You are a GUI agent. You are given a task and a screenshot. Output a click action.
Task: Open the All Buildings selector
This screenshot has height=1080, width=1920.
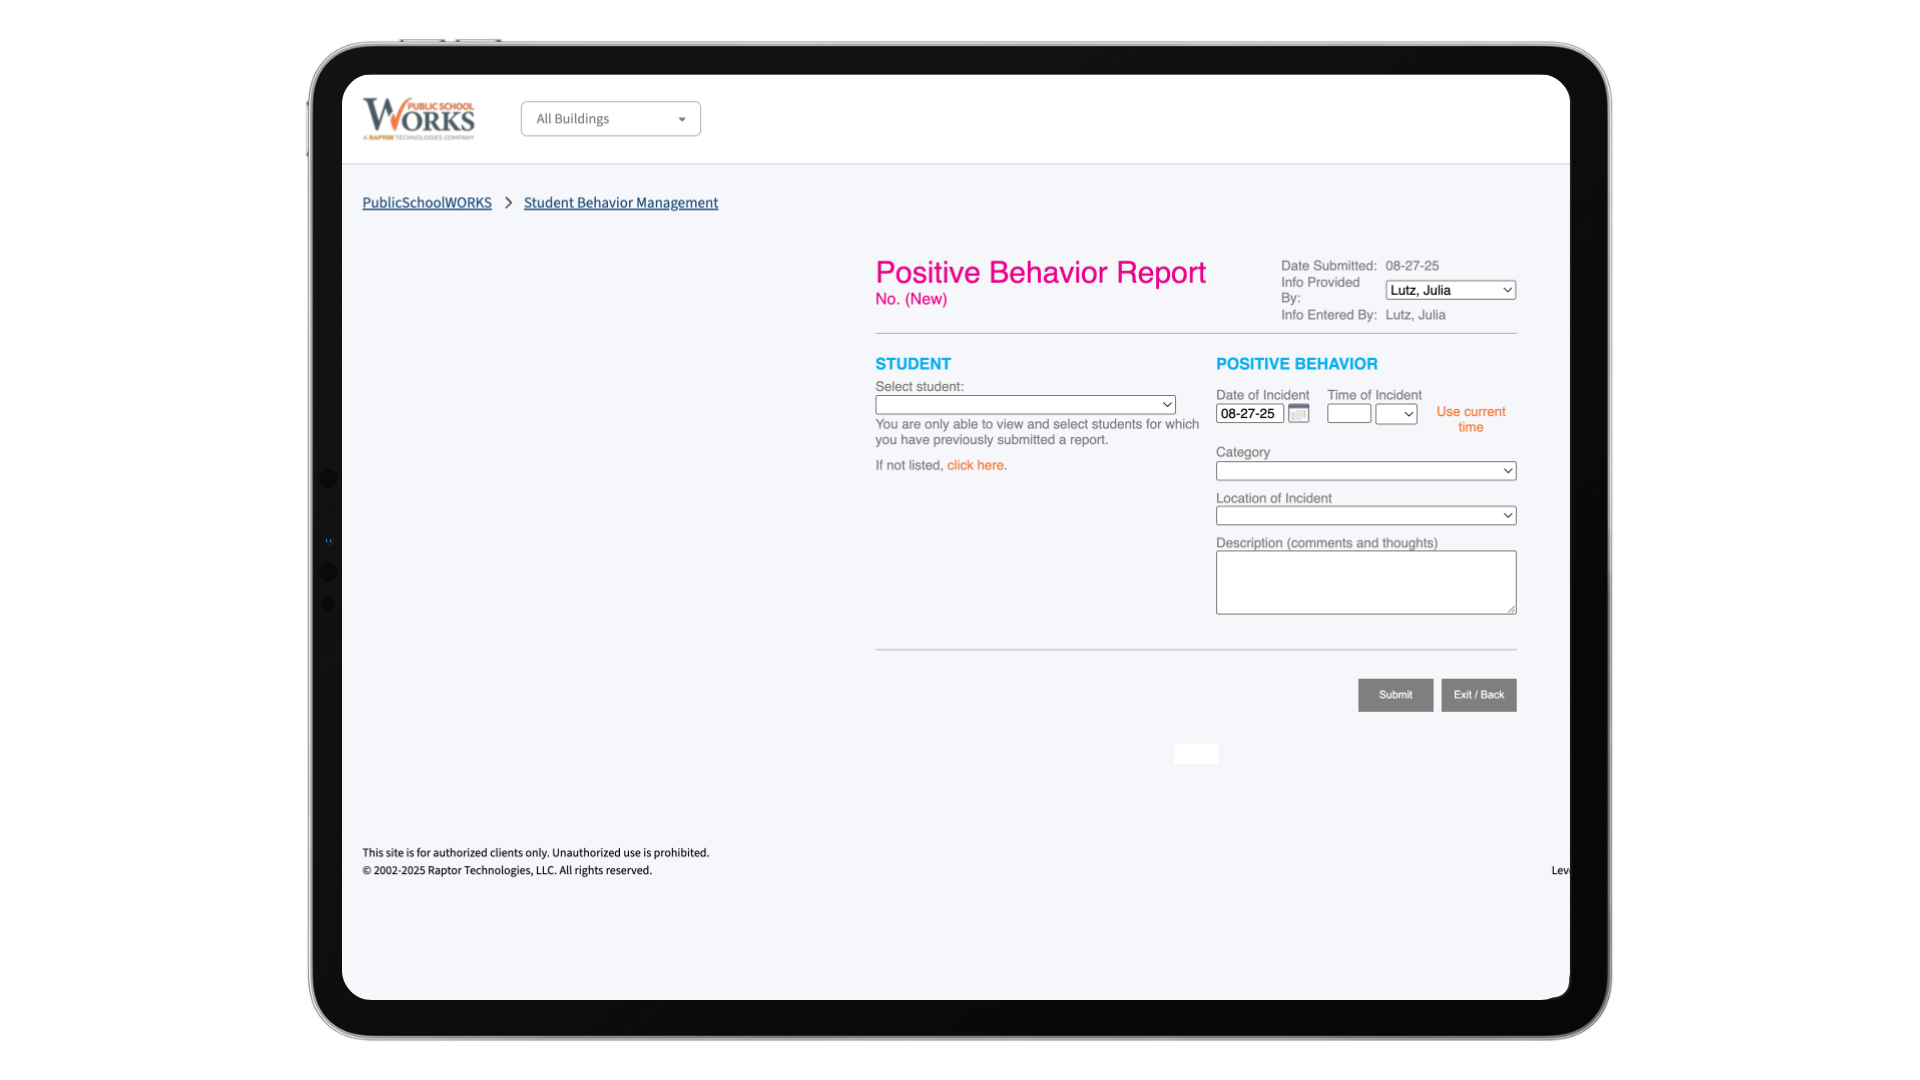(x=610, y=118)
